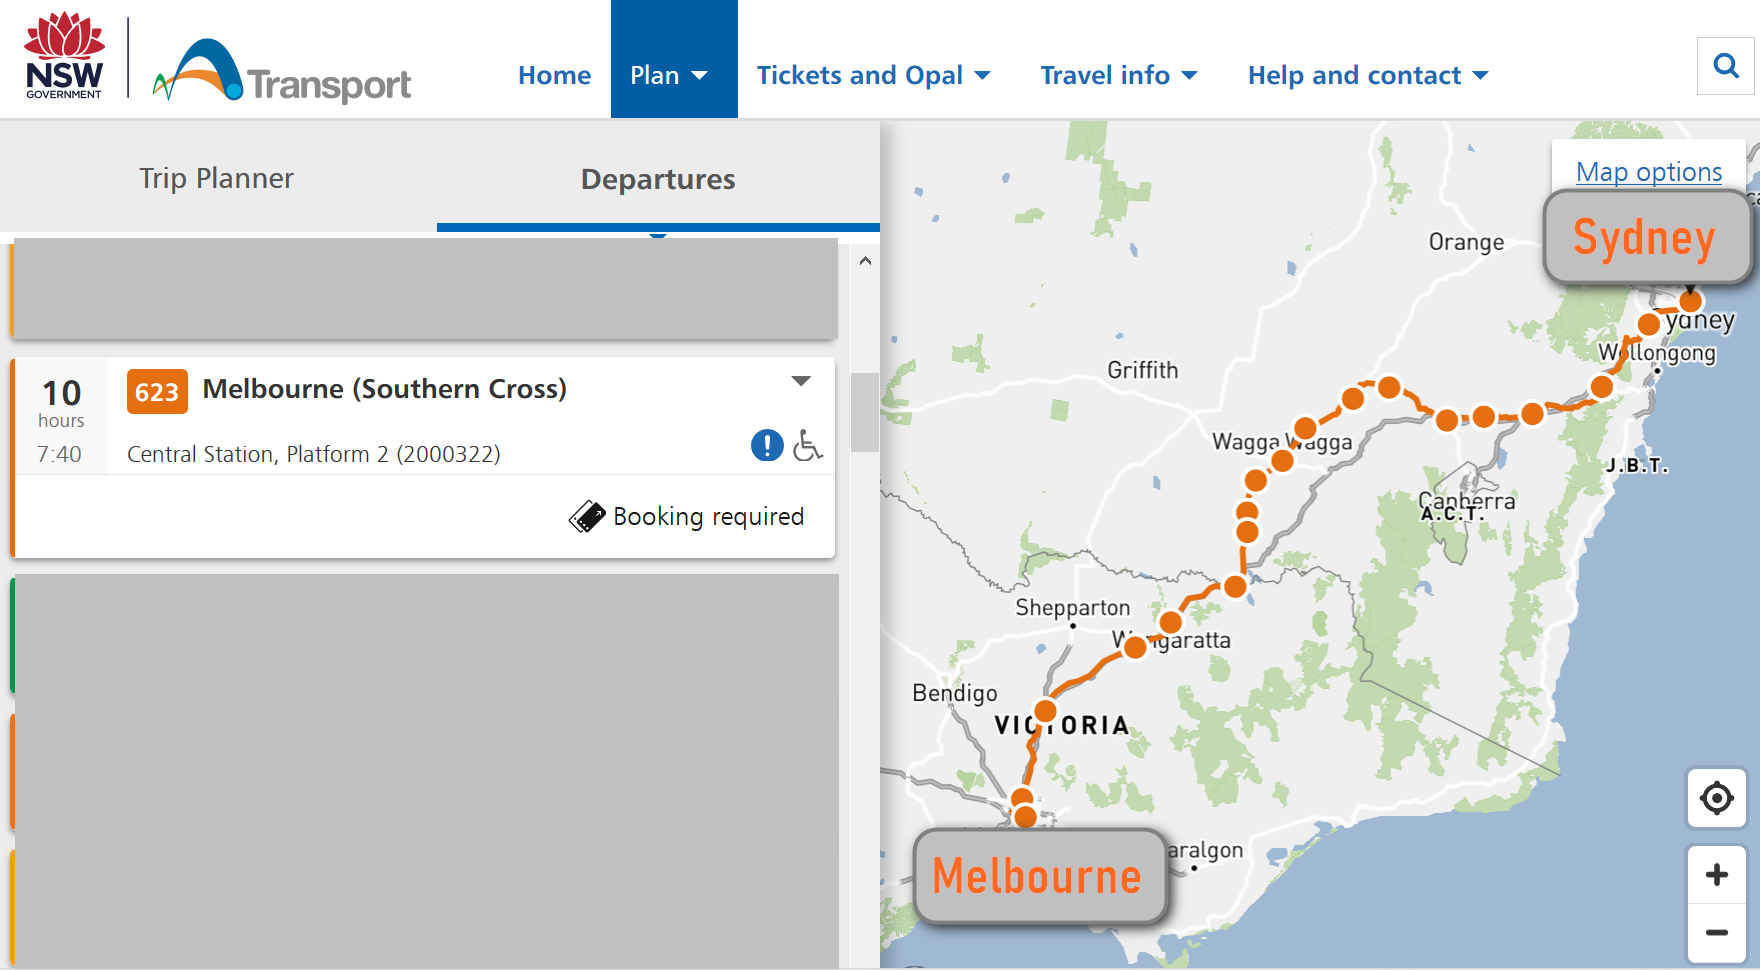Screen dimensions: 1760x970
Task: Expand the 623 Melbourne service details
Action: click(801, 381)
